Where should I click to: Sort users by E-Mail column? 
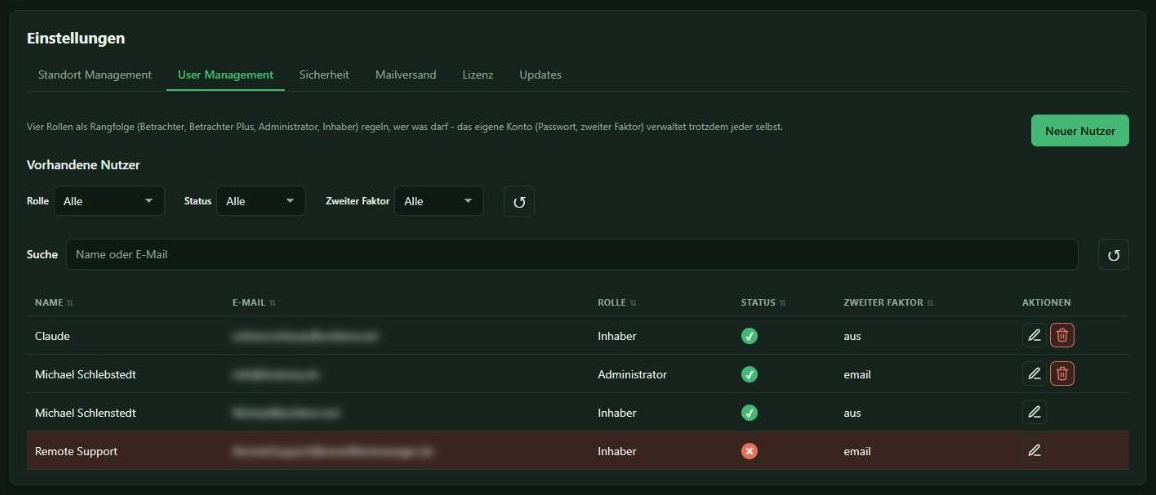coord(254,302)
